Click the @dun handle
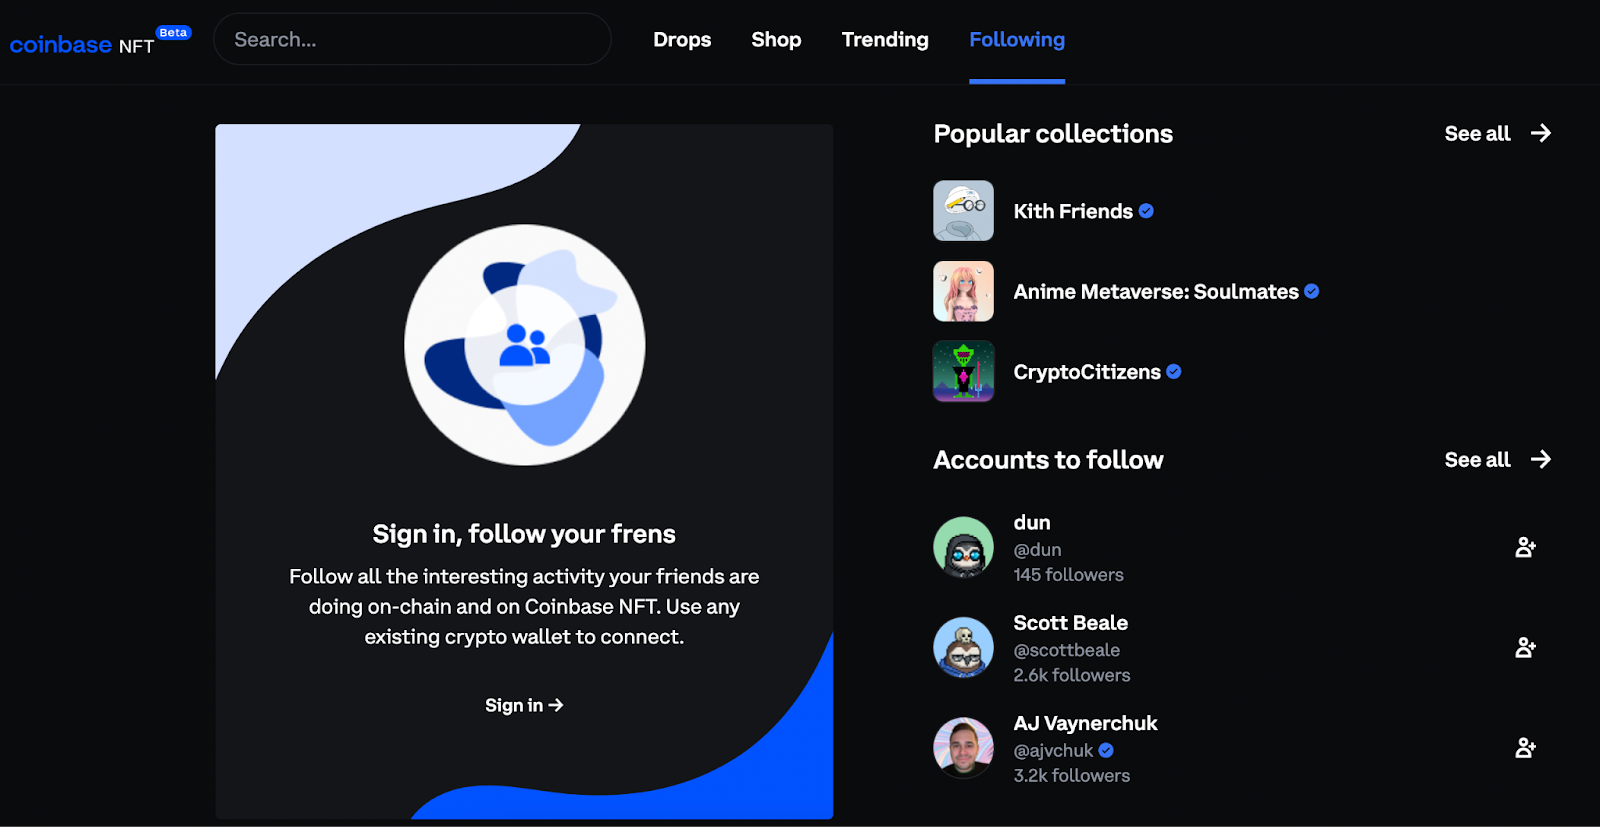 click(x=1037, y=550)
